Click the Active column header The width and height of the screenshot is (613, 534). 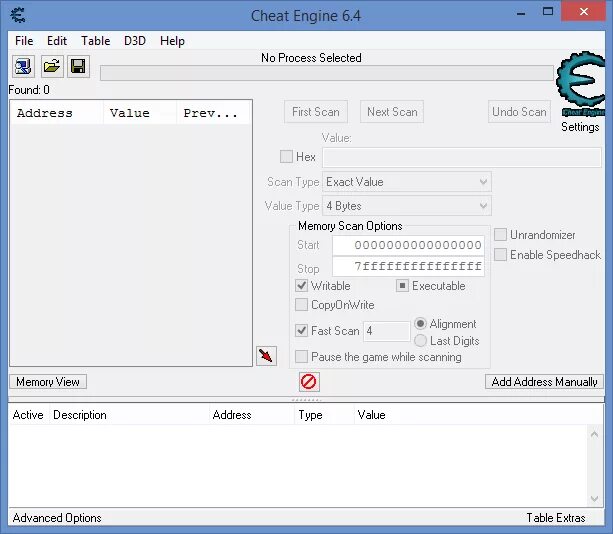tap(28, 415)
